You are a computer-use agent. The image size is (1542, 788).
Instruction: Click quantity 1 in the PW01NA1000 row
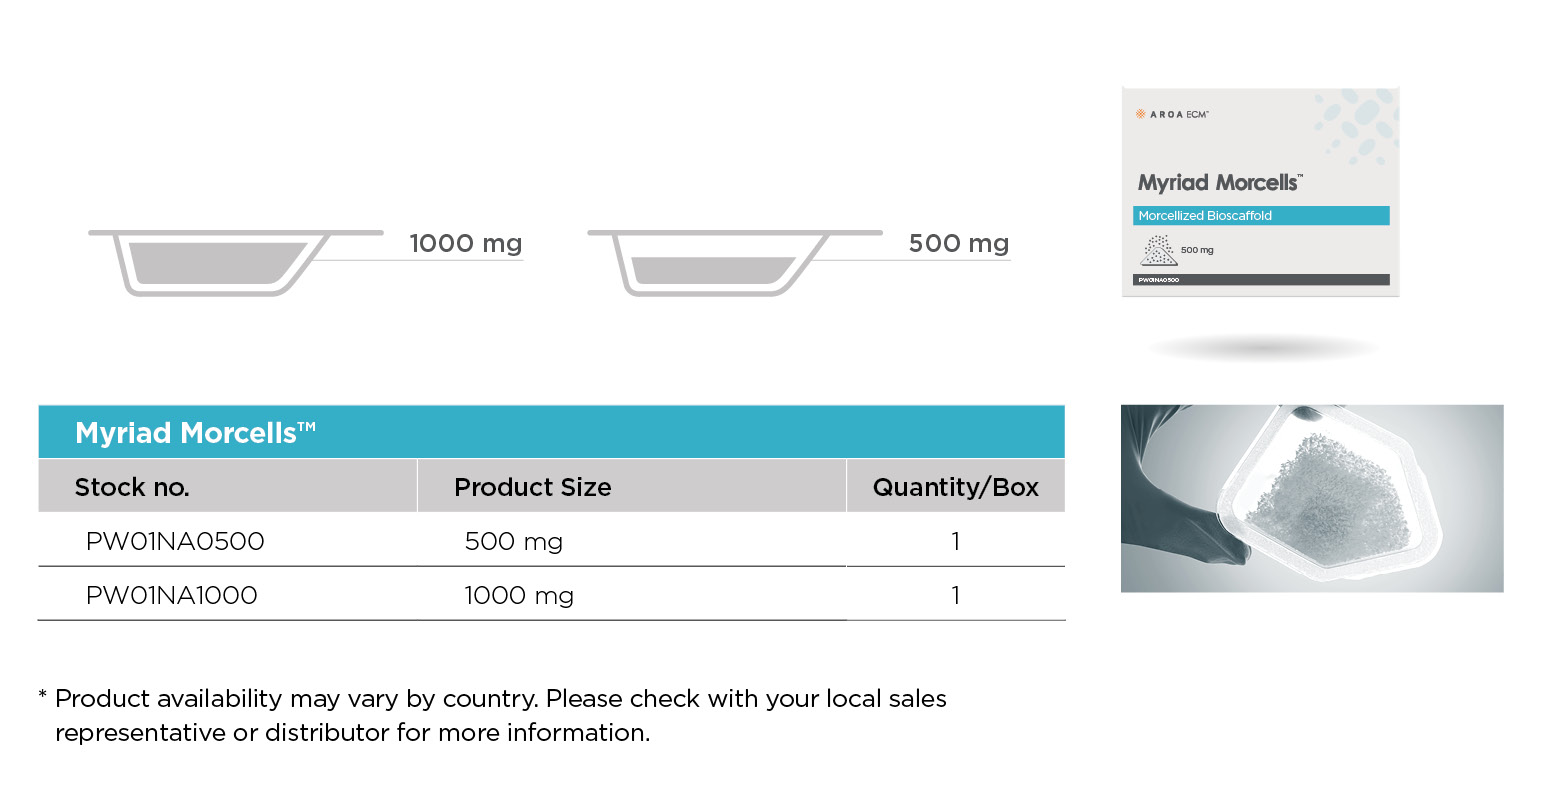click(956, 595)
